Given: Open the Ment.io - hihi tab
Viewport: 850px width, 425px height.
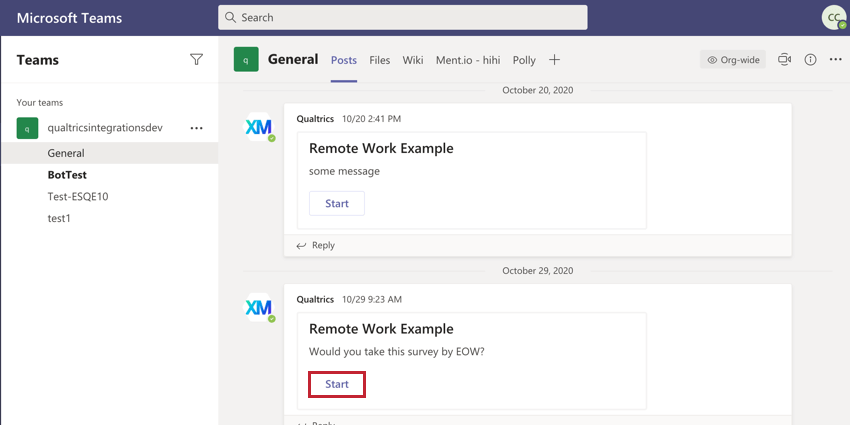Looking at the screenshot, I should point(468,60).
